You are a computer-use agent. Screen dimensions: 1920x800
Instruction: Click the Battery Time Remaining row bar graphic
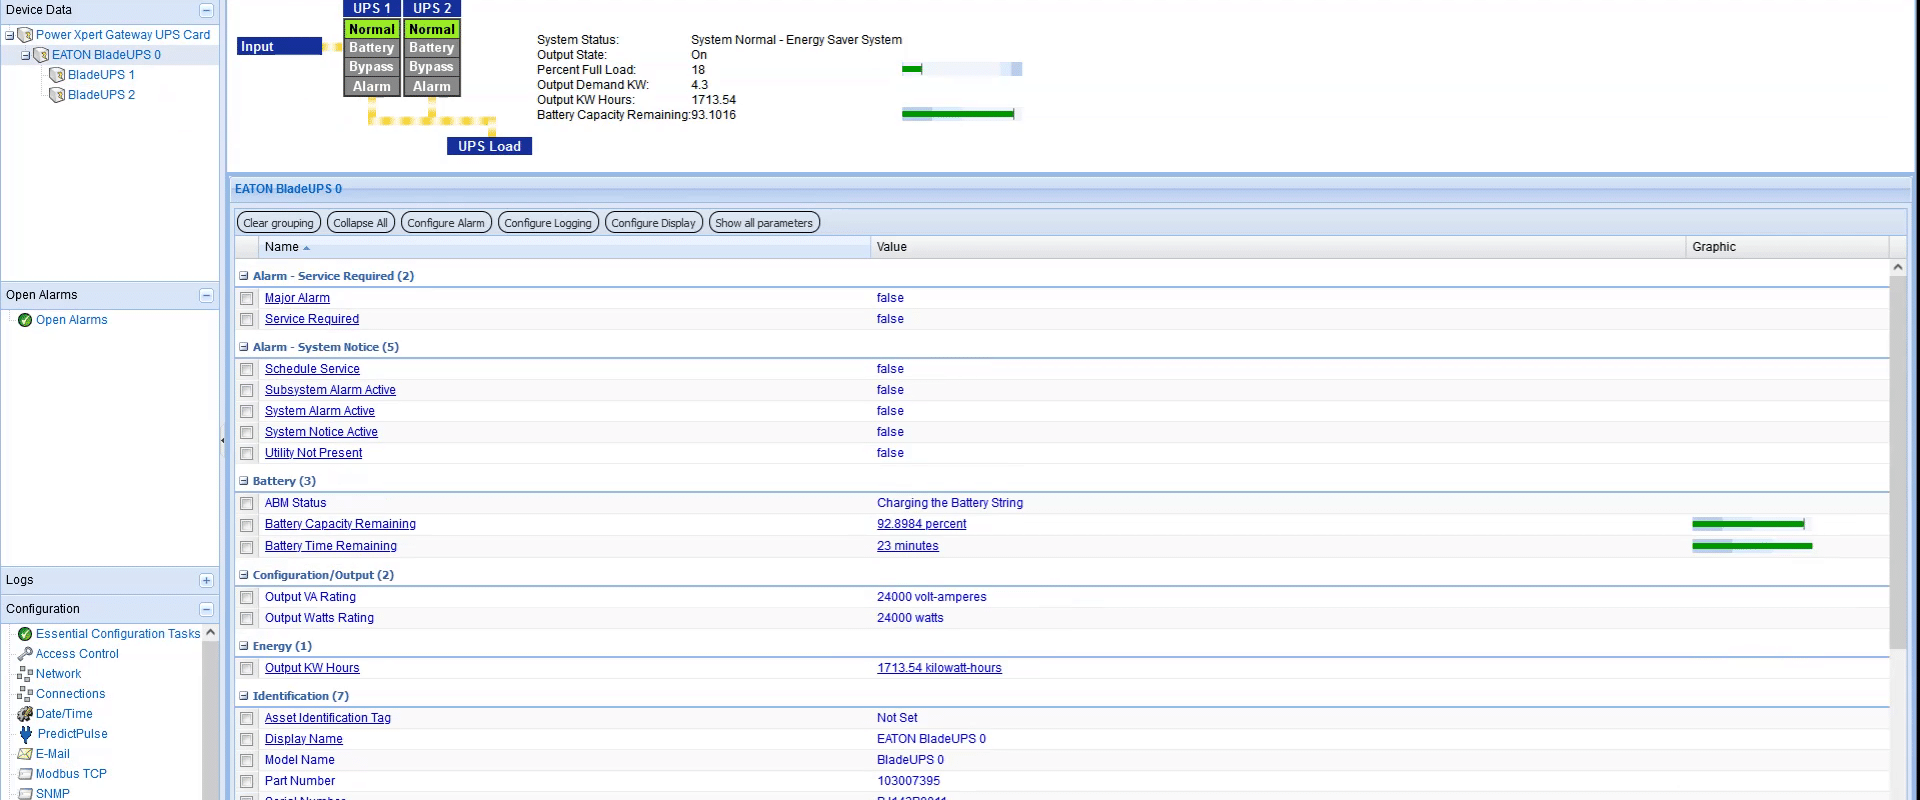pos(1752,546)
